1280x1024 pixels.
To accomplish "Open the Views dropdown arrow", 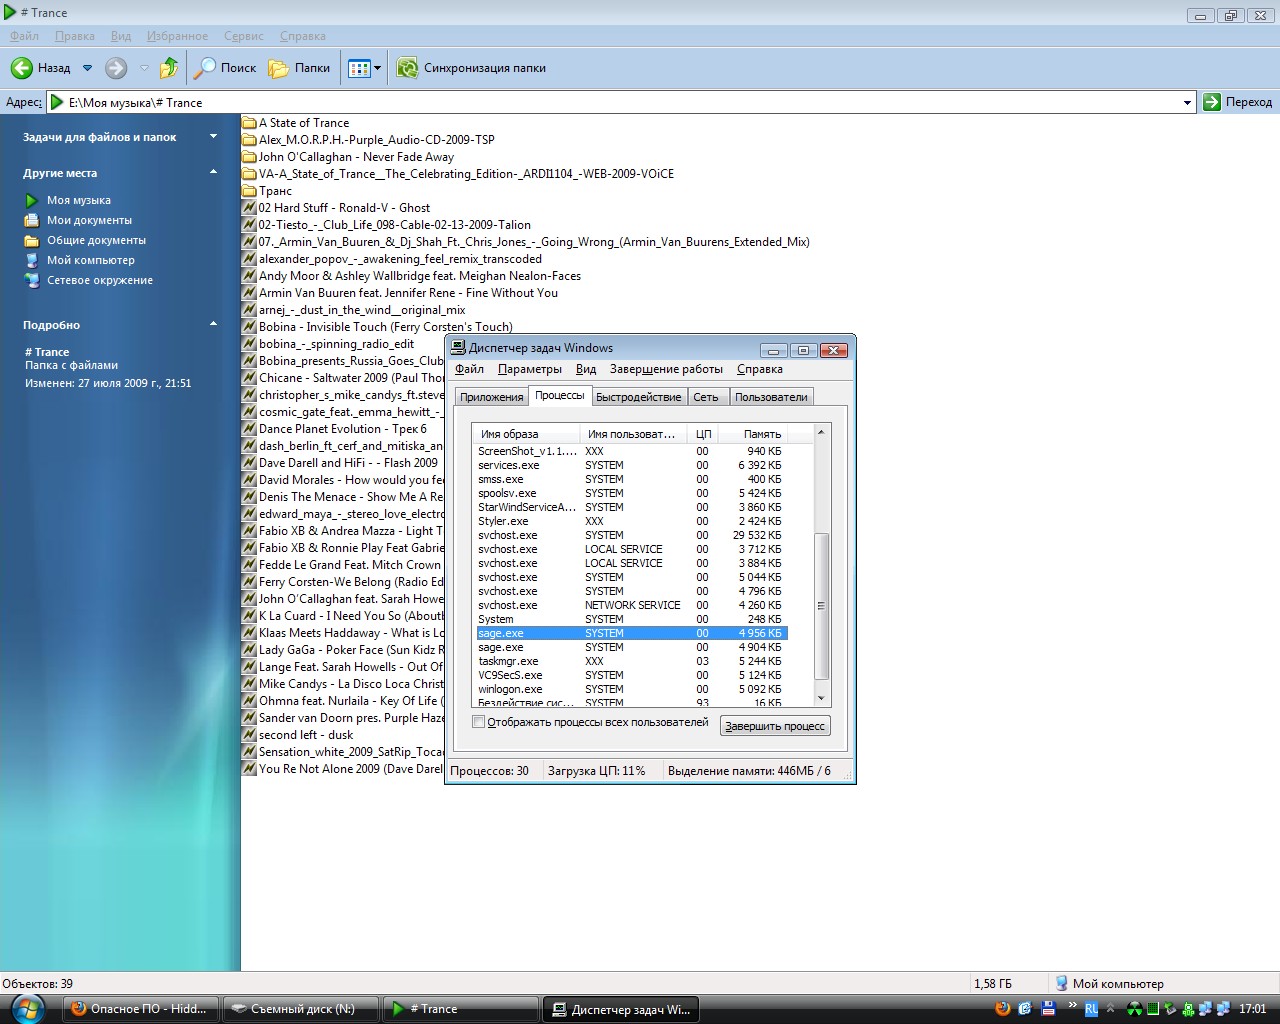I will tap(377, 68).
